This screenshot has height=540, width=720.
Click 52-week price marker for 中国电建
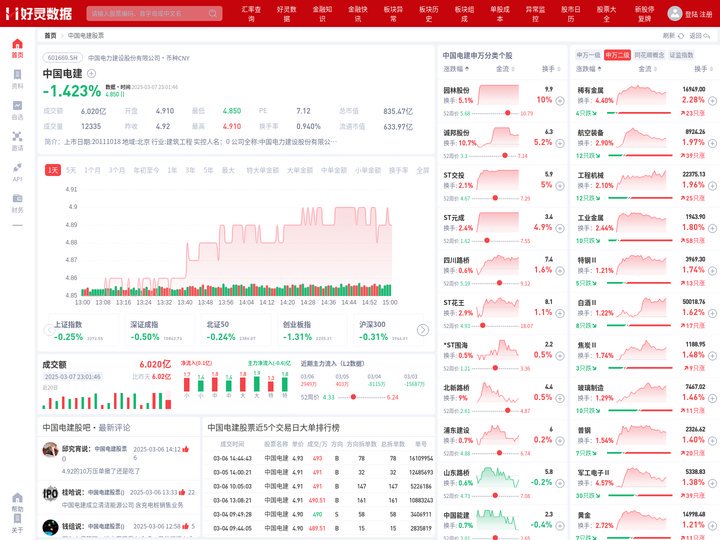[x=353, y=397]
